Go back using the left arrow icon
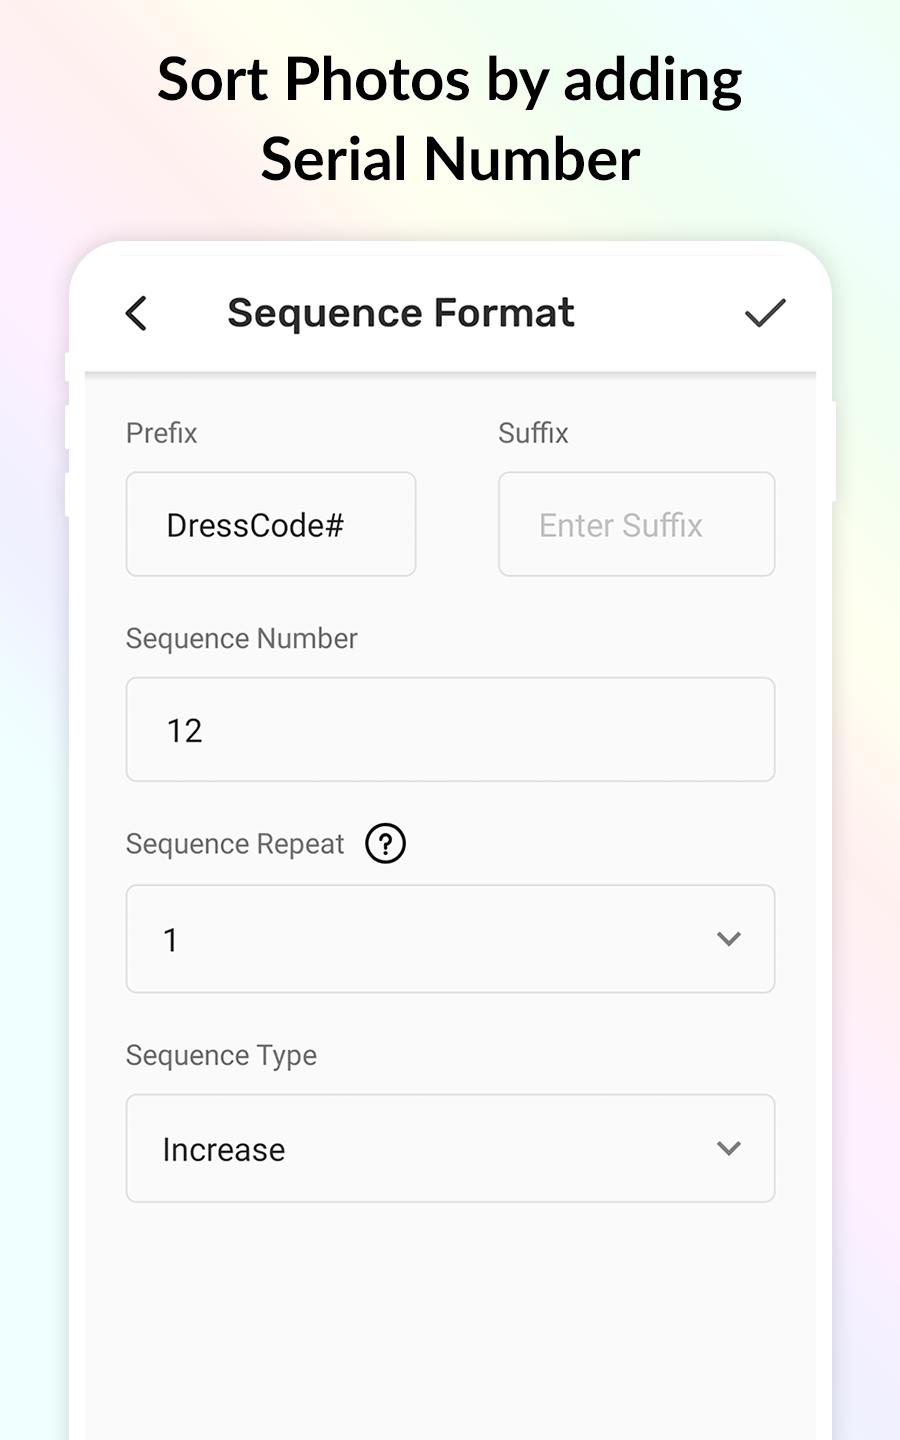Viewport: 900px width, 1440px height. tap(137, 313)
